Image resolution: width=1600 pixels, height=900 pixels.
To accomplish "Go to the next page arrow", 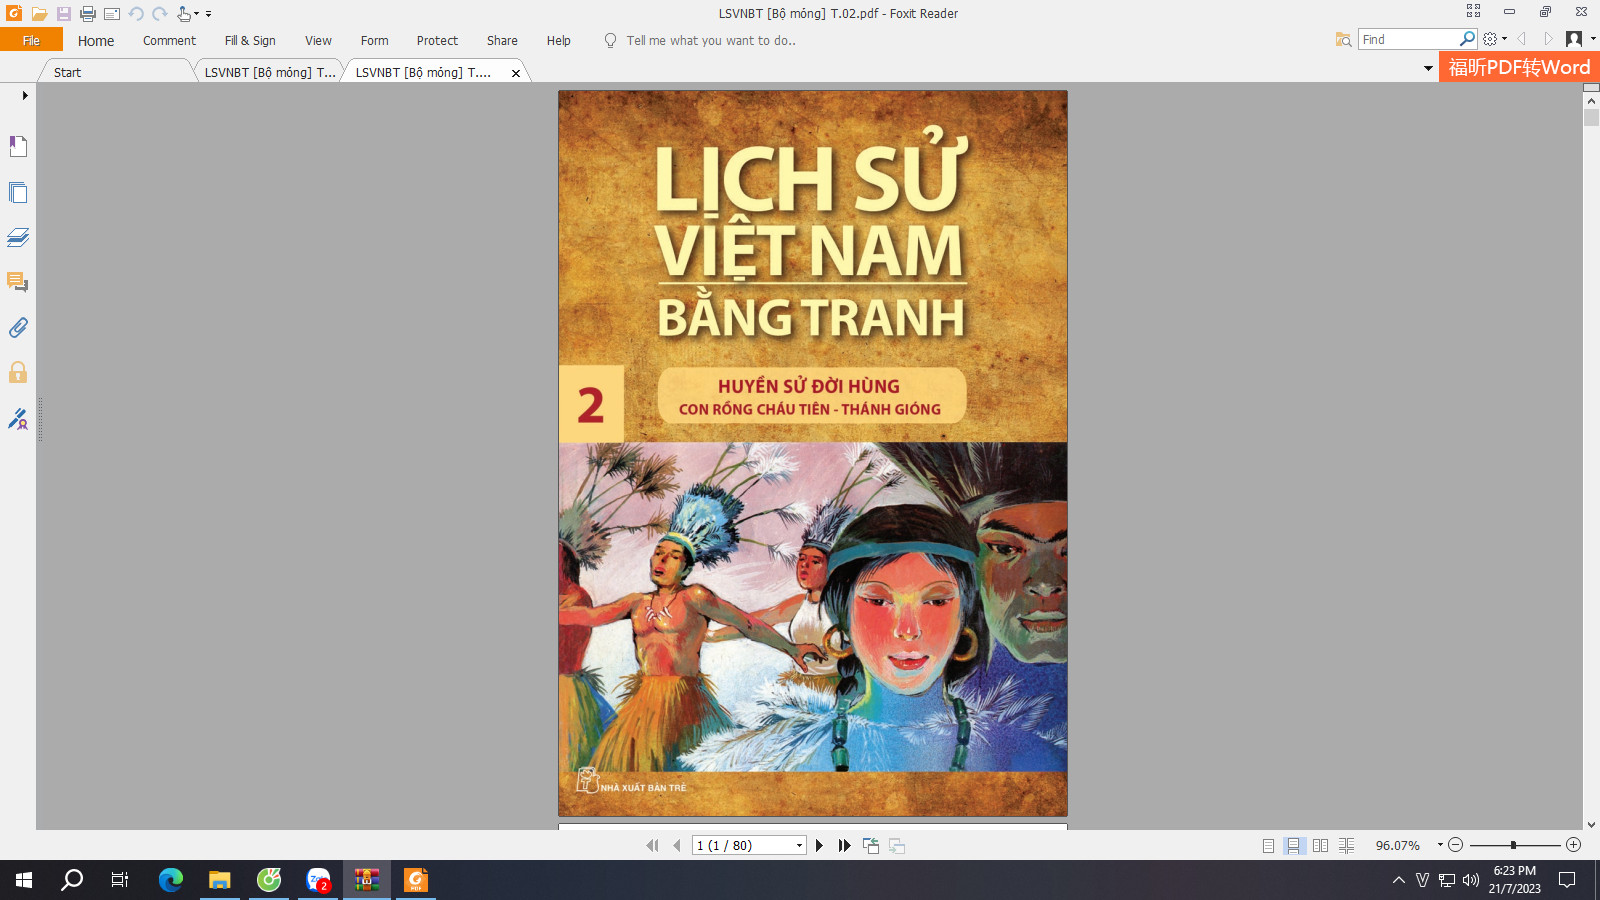I will (819, 845).
